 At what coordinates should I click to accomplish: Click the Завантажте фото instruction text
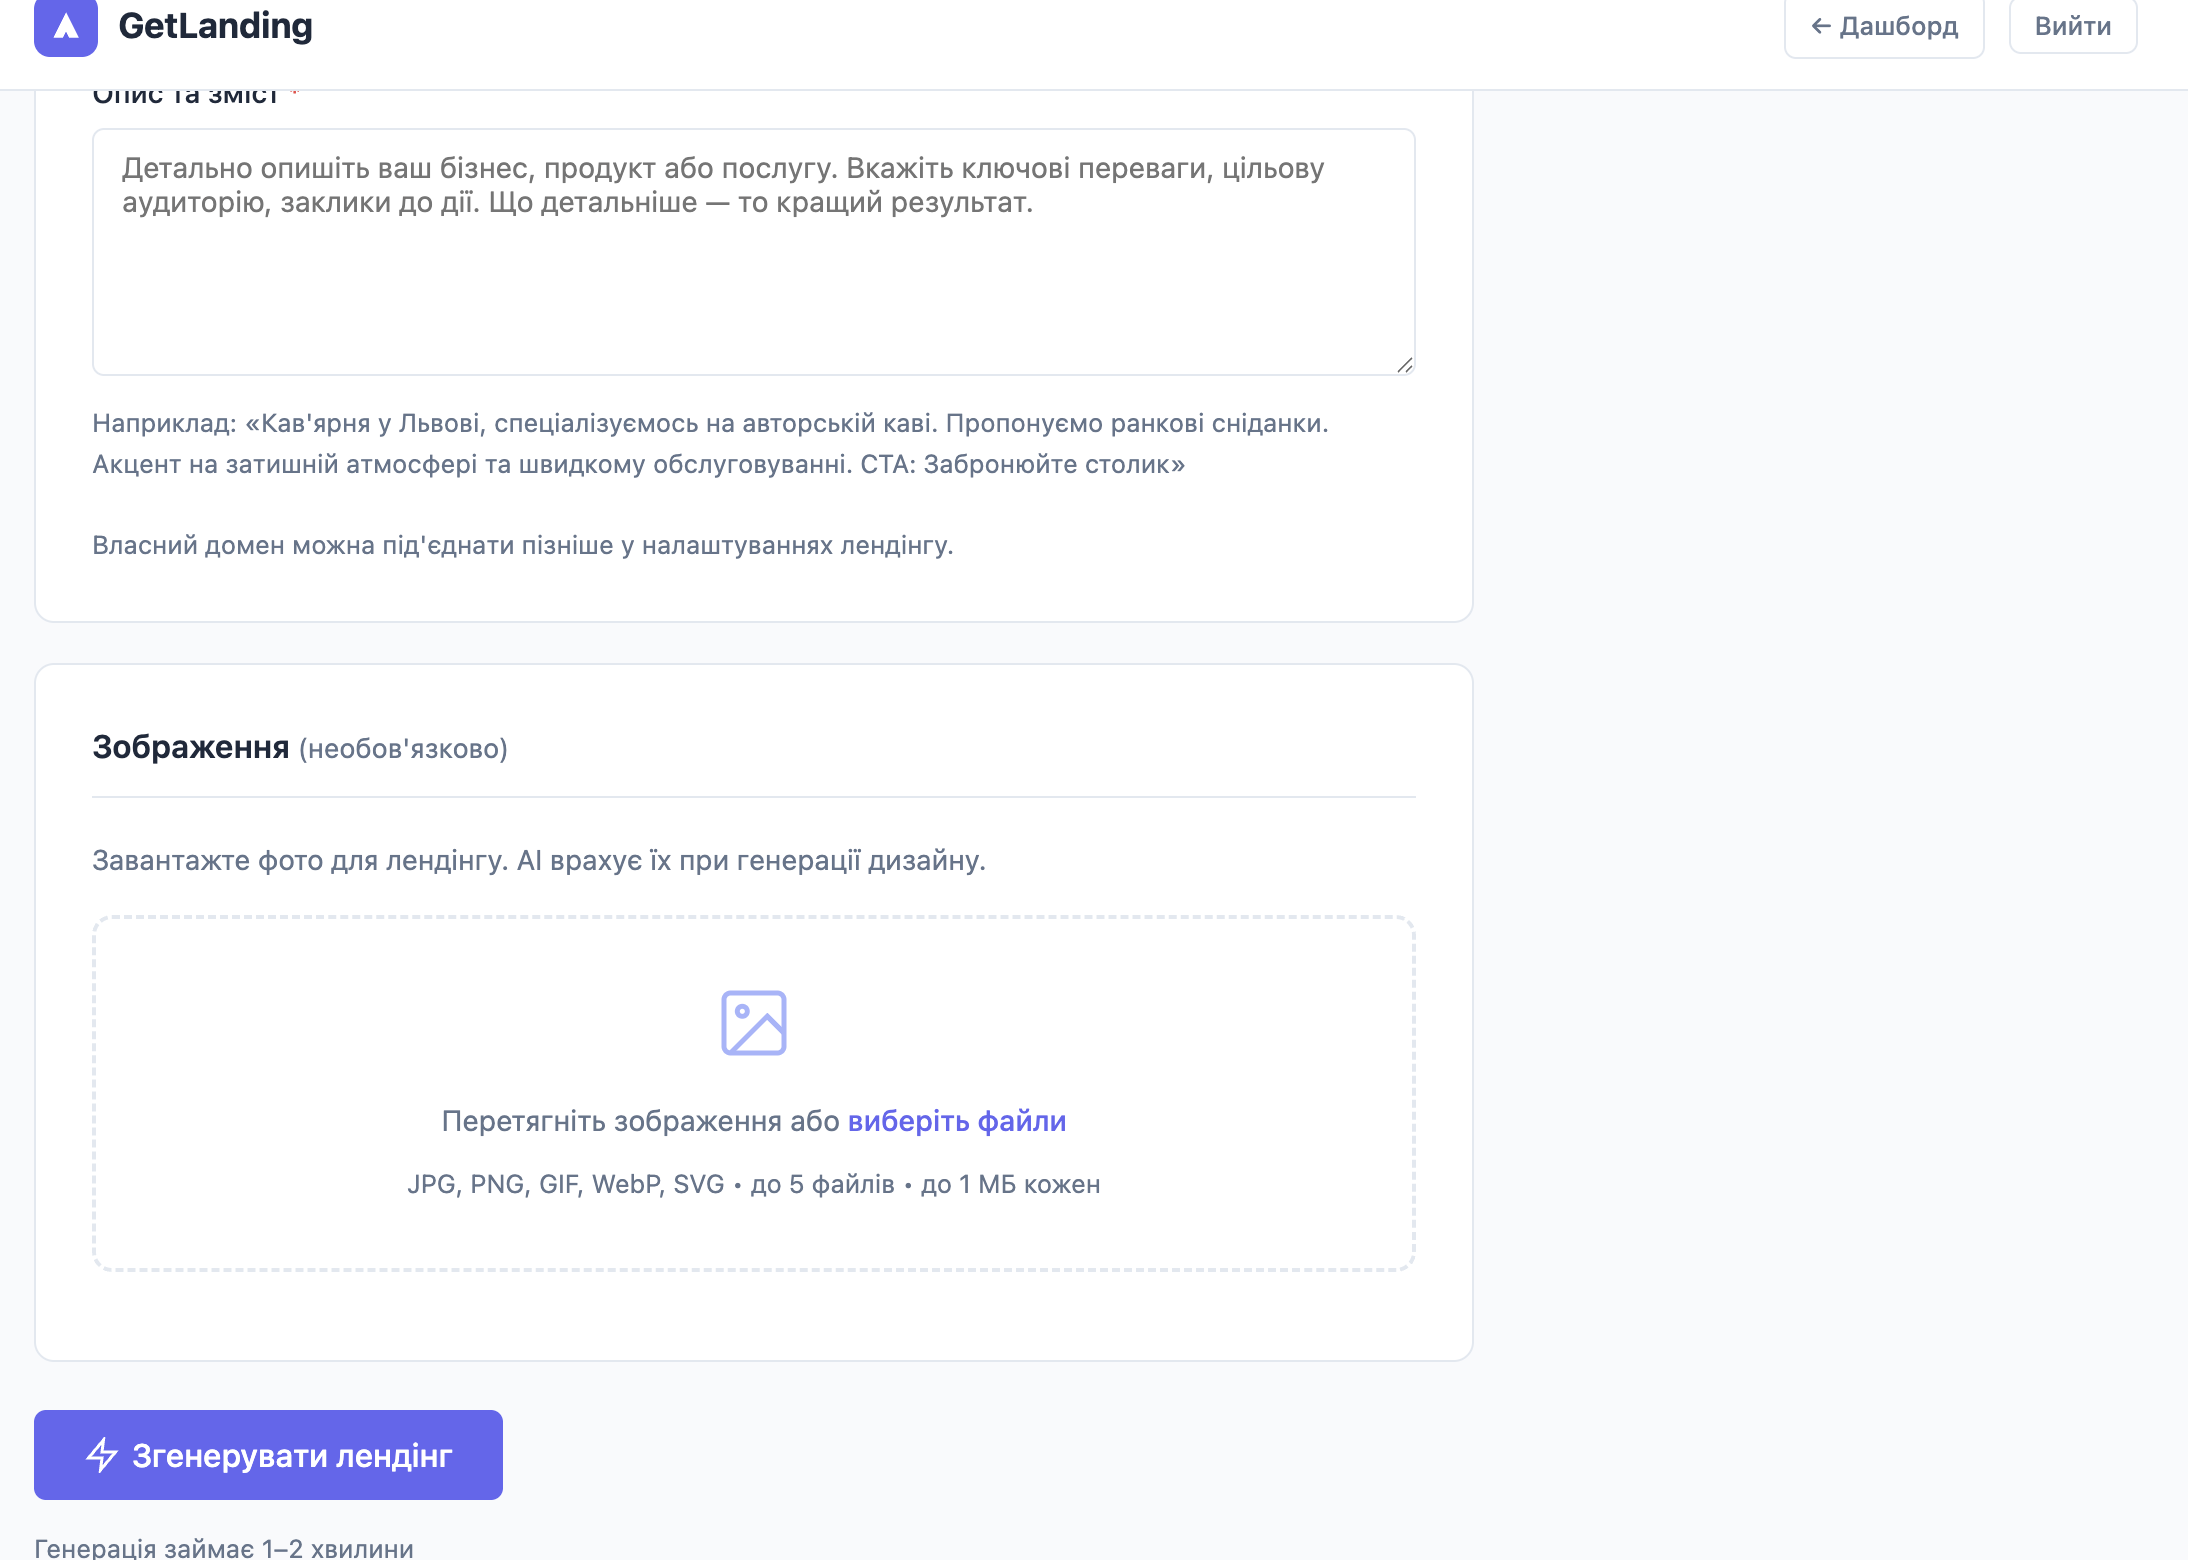pyautogui.click(x=539, y=860)
